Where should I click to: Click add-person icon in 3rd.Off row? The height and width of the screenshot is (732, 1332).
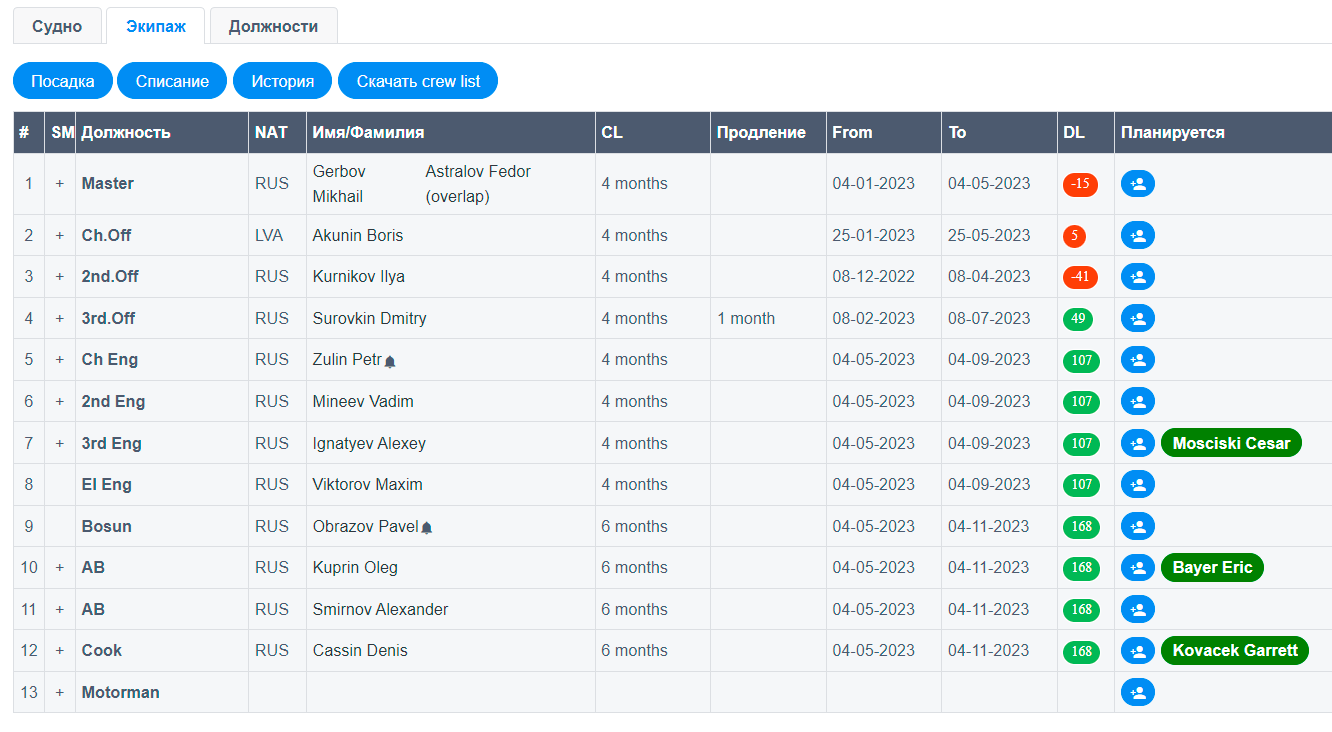click(1137, 319)
